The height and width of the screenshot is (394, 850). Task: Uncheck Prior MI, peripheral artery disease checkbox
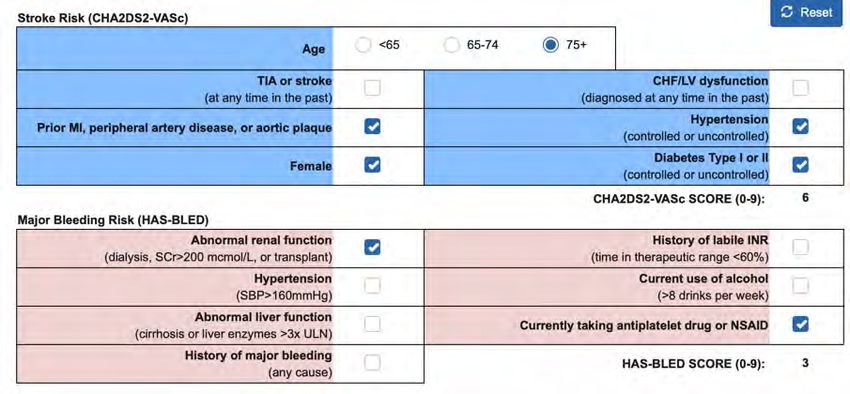[372, 127]
